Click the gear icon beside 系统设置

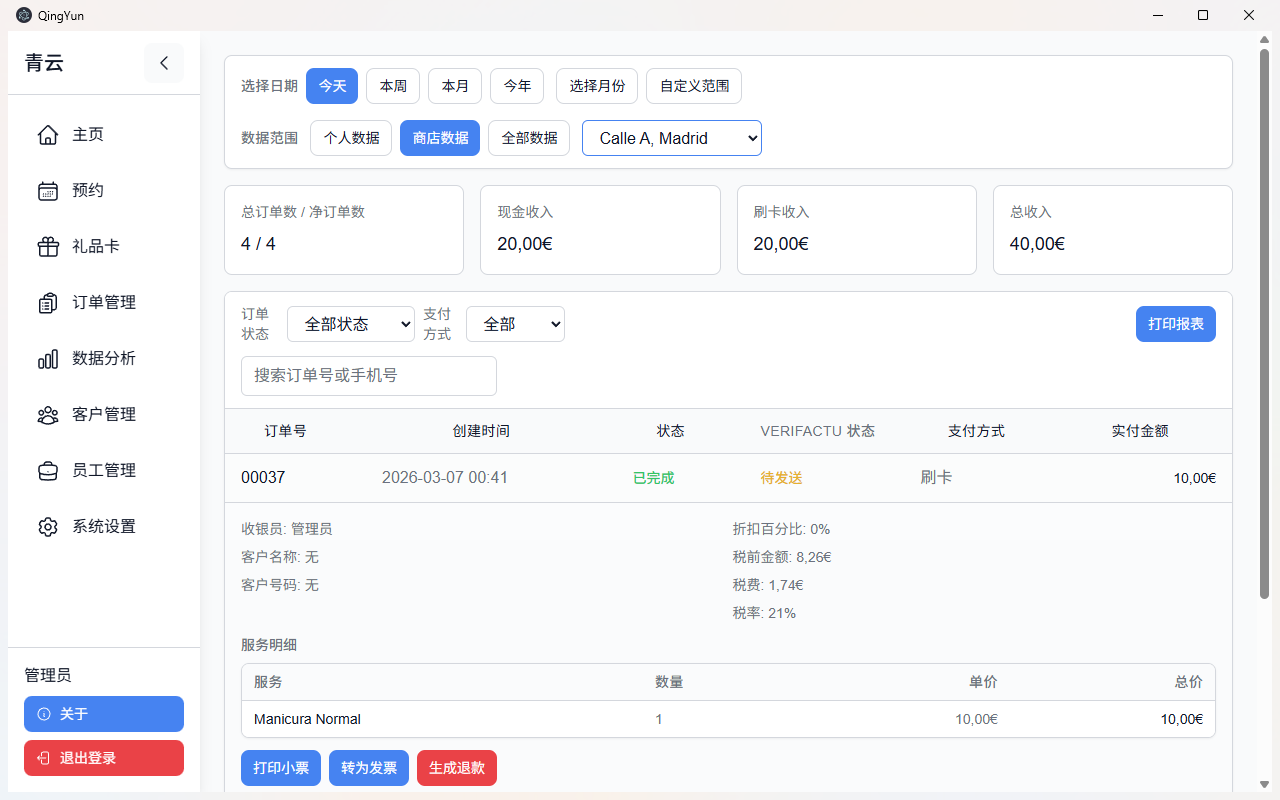(x=48, y=527)
